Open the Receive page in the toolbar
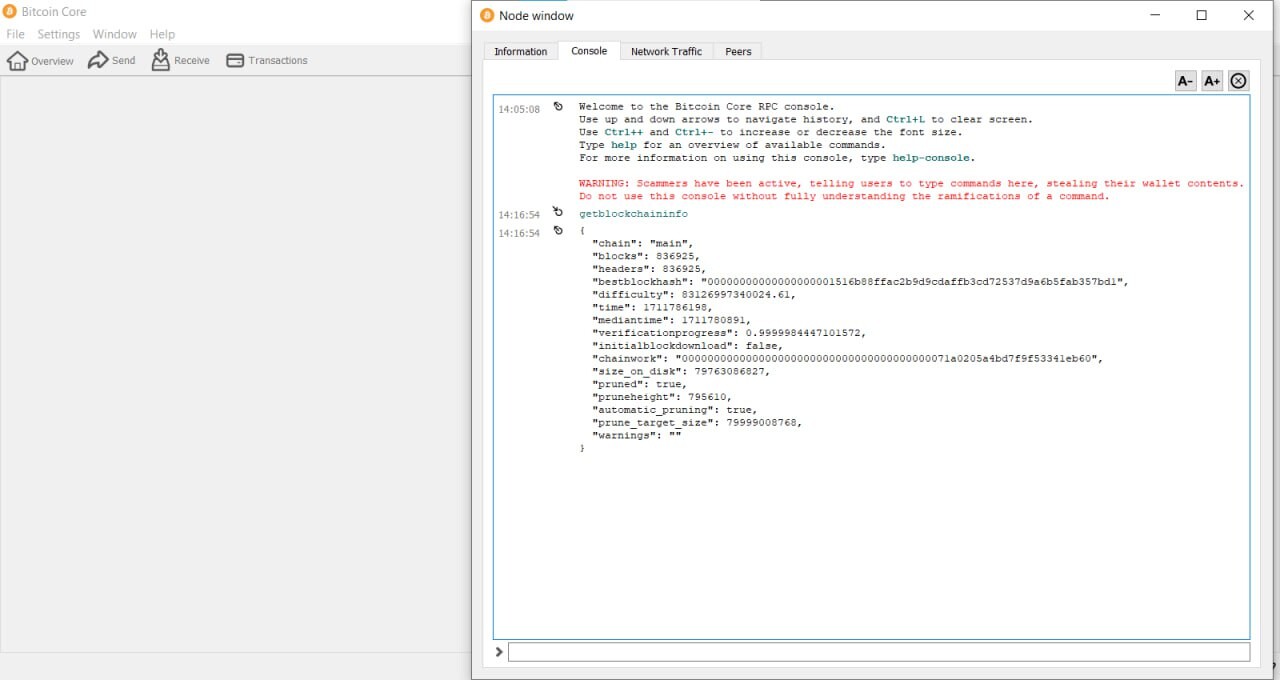Screen dimensions: 1280x680 coord(180,61)
